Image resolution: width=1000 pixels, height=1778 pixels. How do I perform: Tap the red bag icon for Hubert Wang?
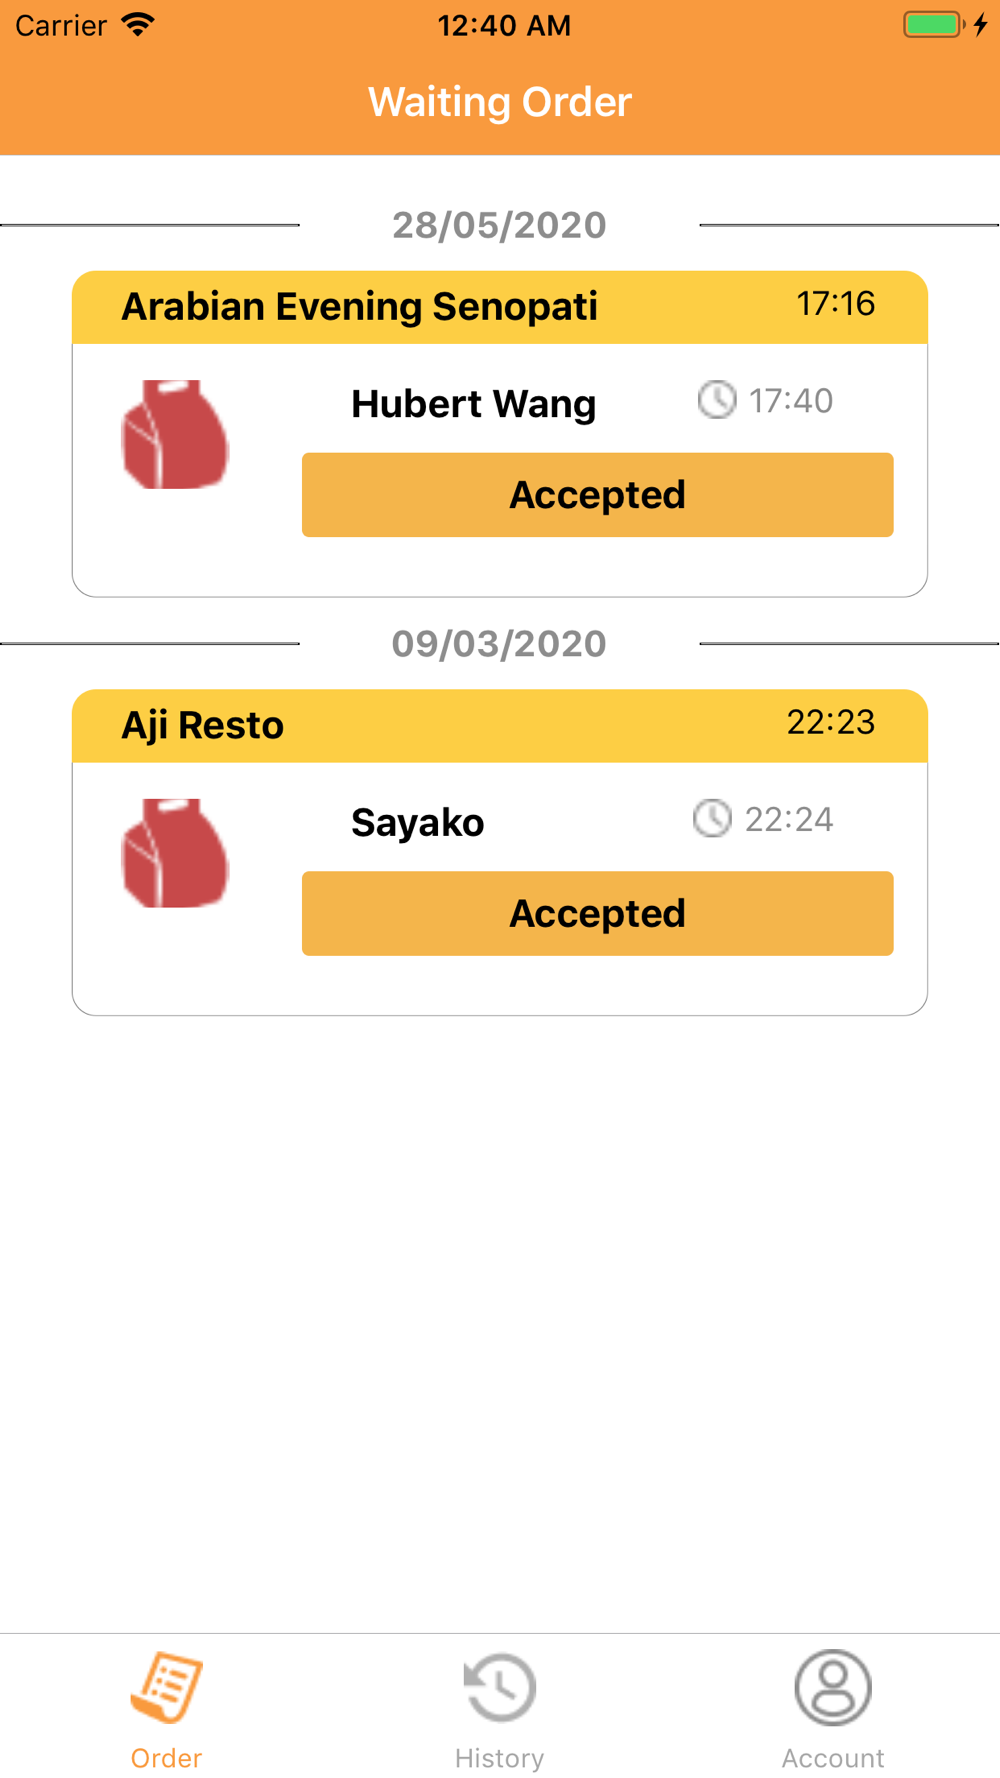point(175,435)
